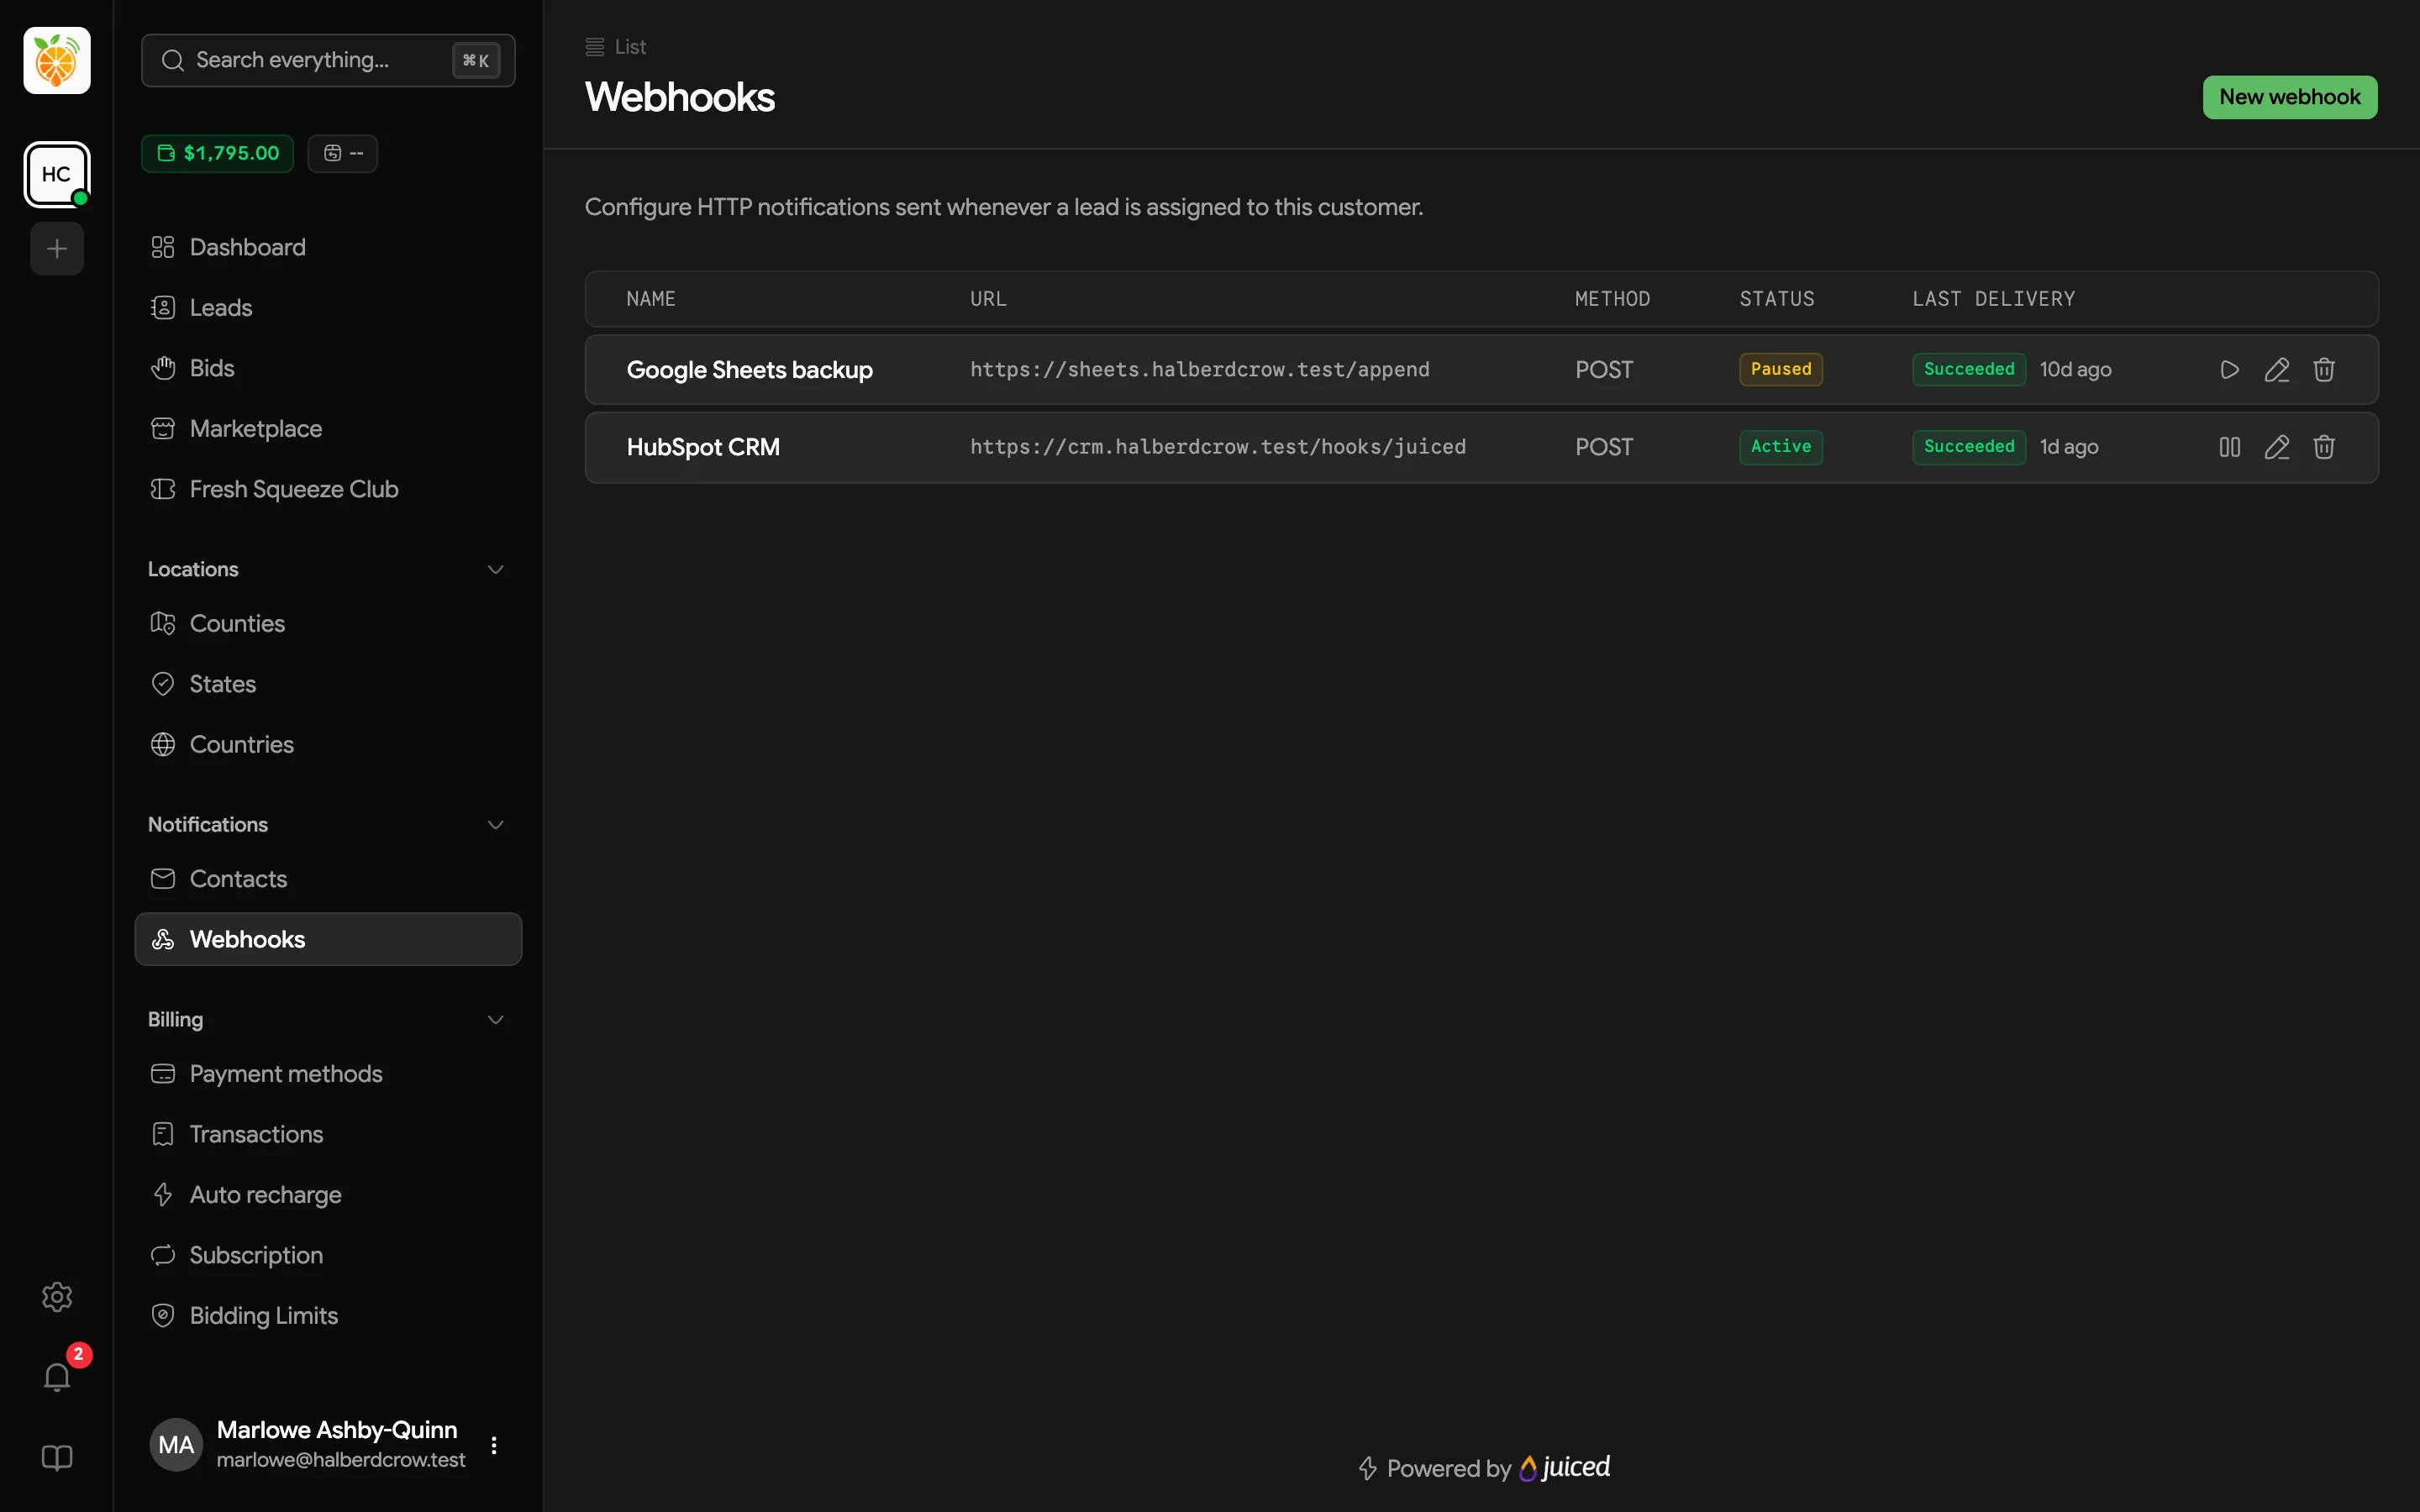Open the Leads page
Screen dimensions: 2420x1512
coord(328,308)
